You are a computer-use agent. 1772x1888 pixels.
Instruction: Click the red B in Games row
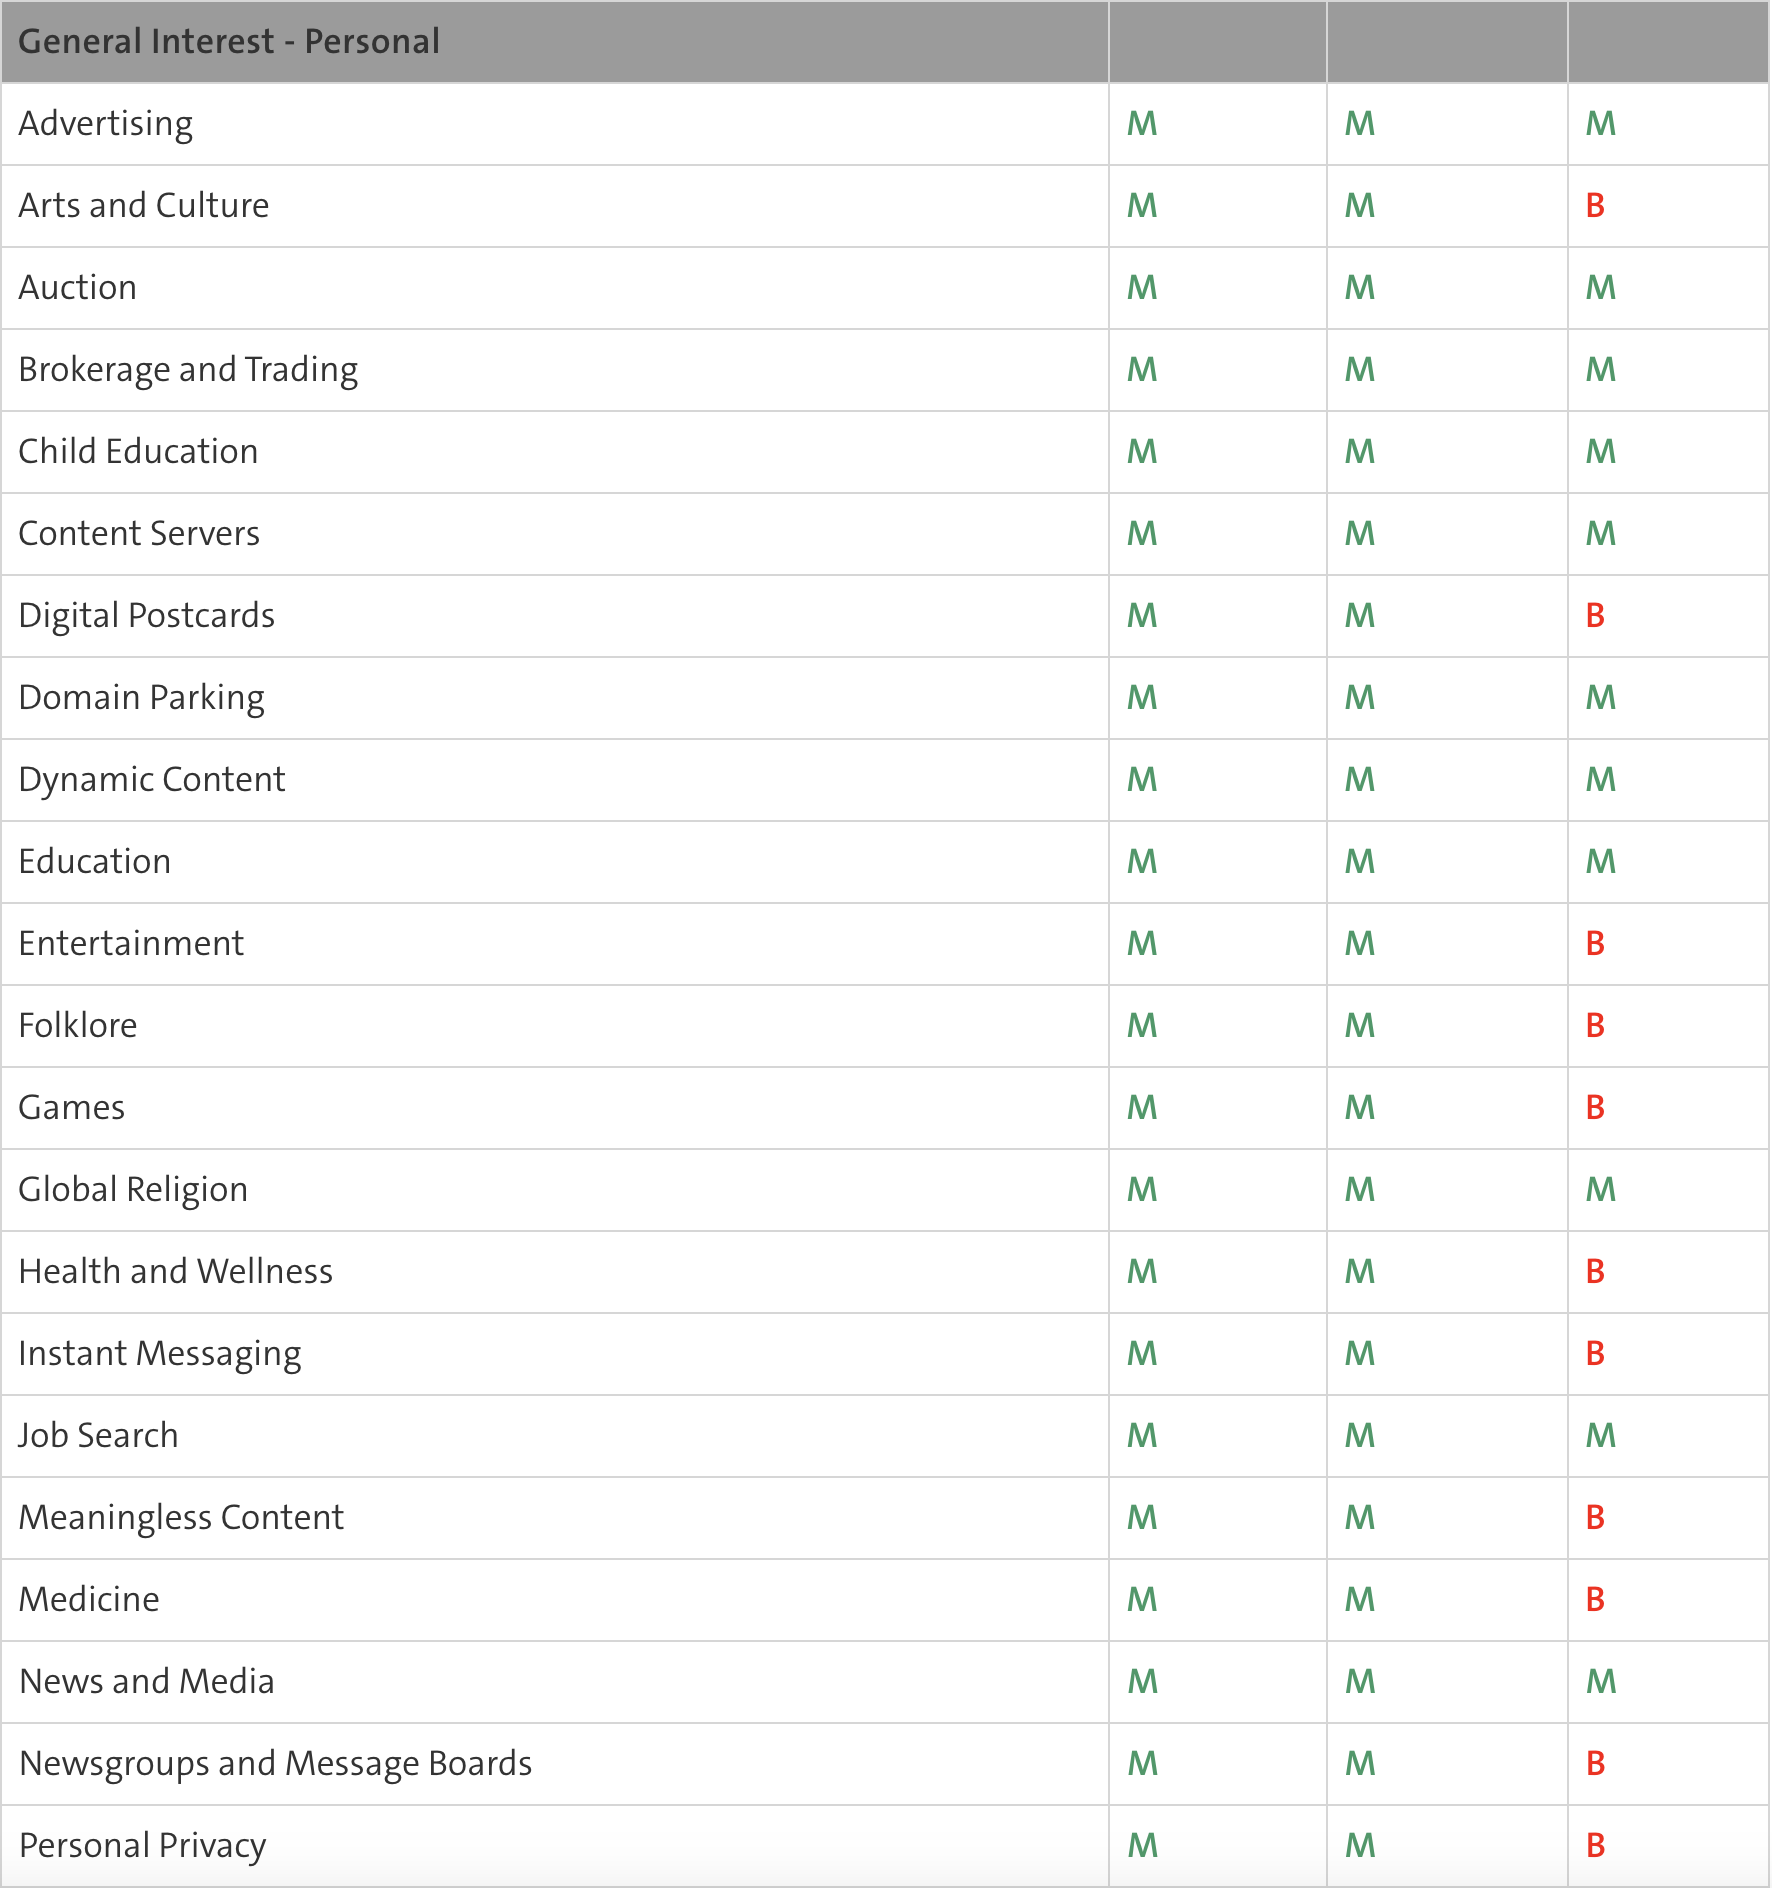[1595, 1108]
